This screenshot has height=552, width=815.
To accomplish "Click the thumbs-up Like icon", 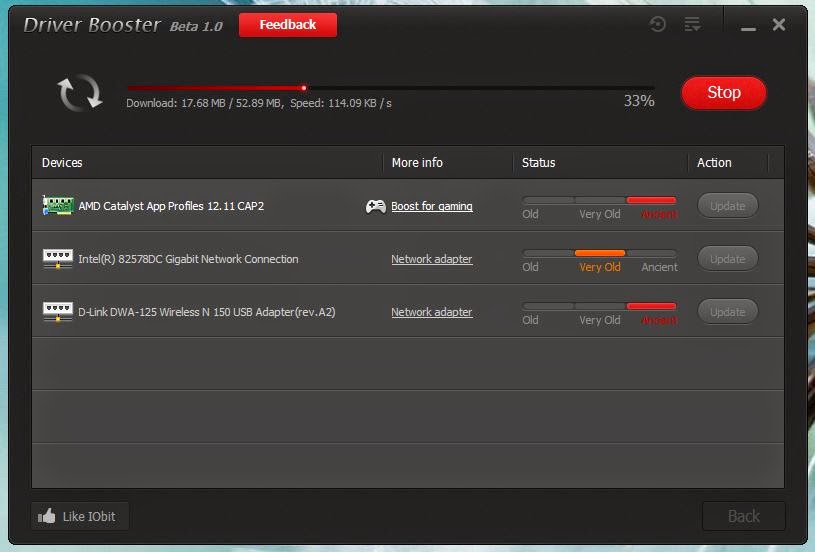I will click(x=46, y=516).
